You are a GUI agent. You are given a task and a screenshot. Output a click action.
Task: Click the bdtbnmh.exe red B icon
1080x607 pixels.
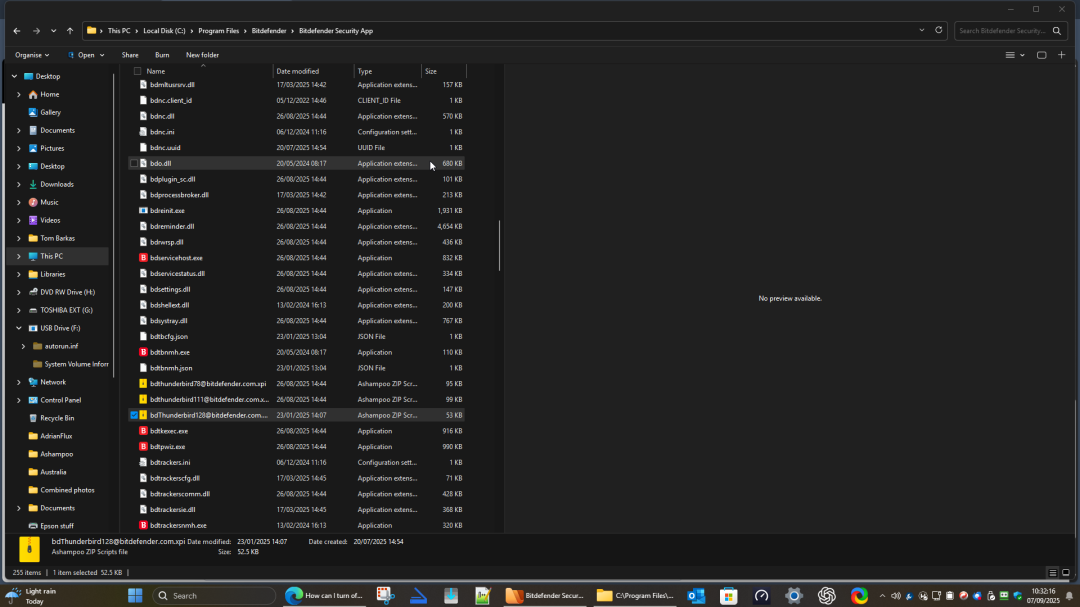143,352
